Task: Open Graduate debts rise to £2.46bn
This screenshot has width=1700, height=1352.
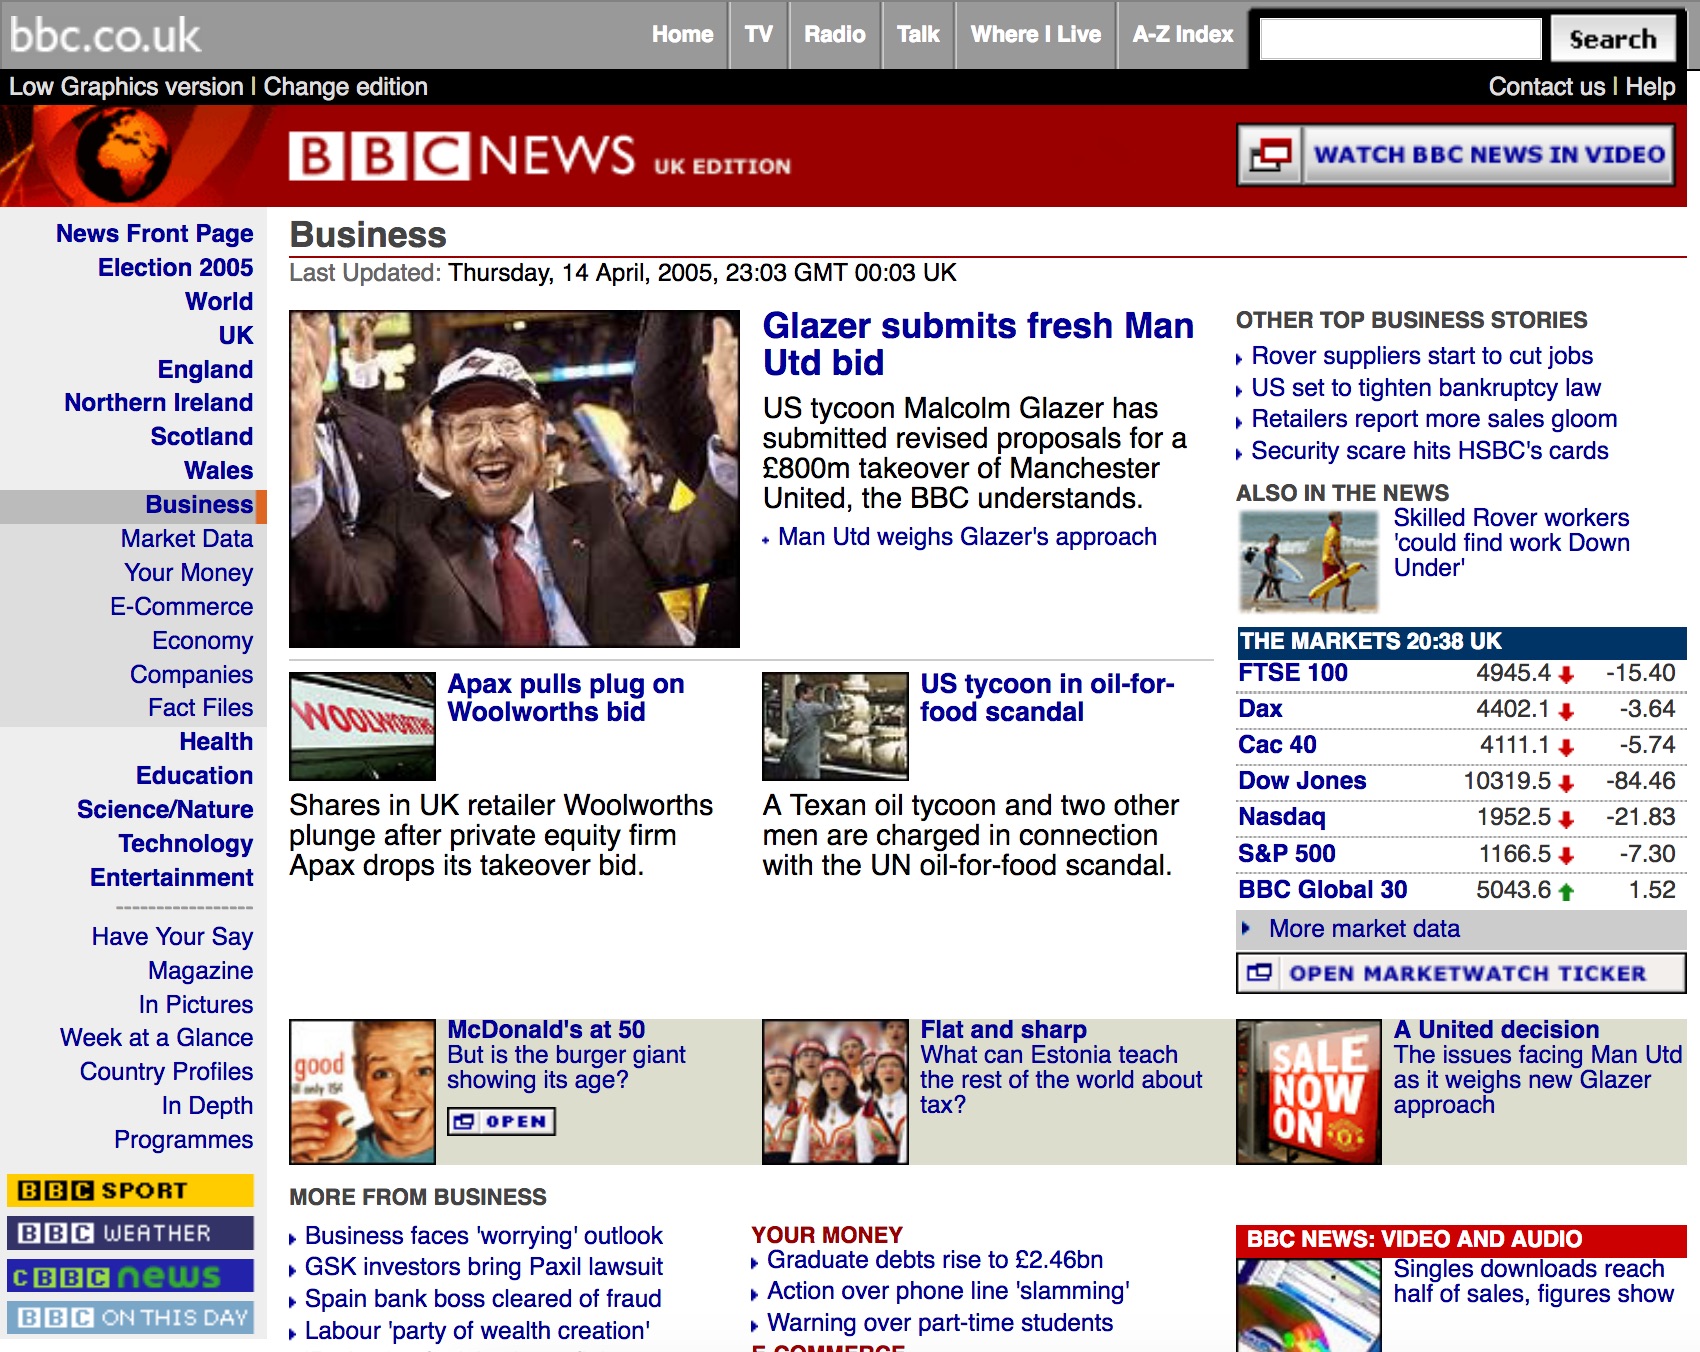Action: point(935,1260)
